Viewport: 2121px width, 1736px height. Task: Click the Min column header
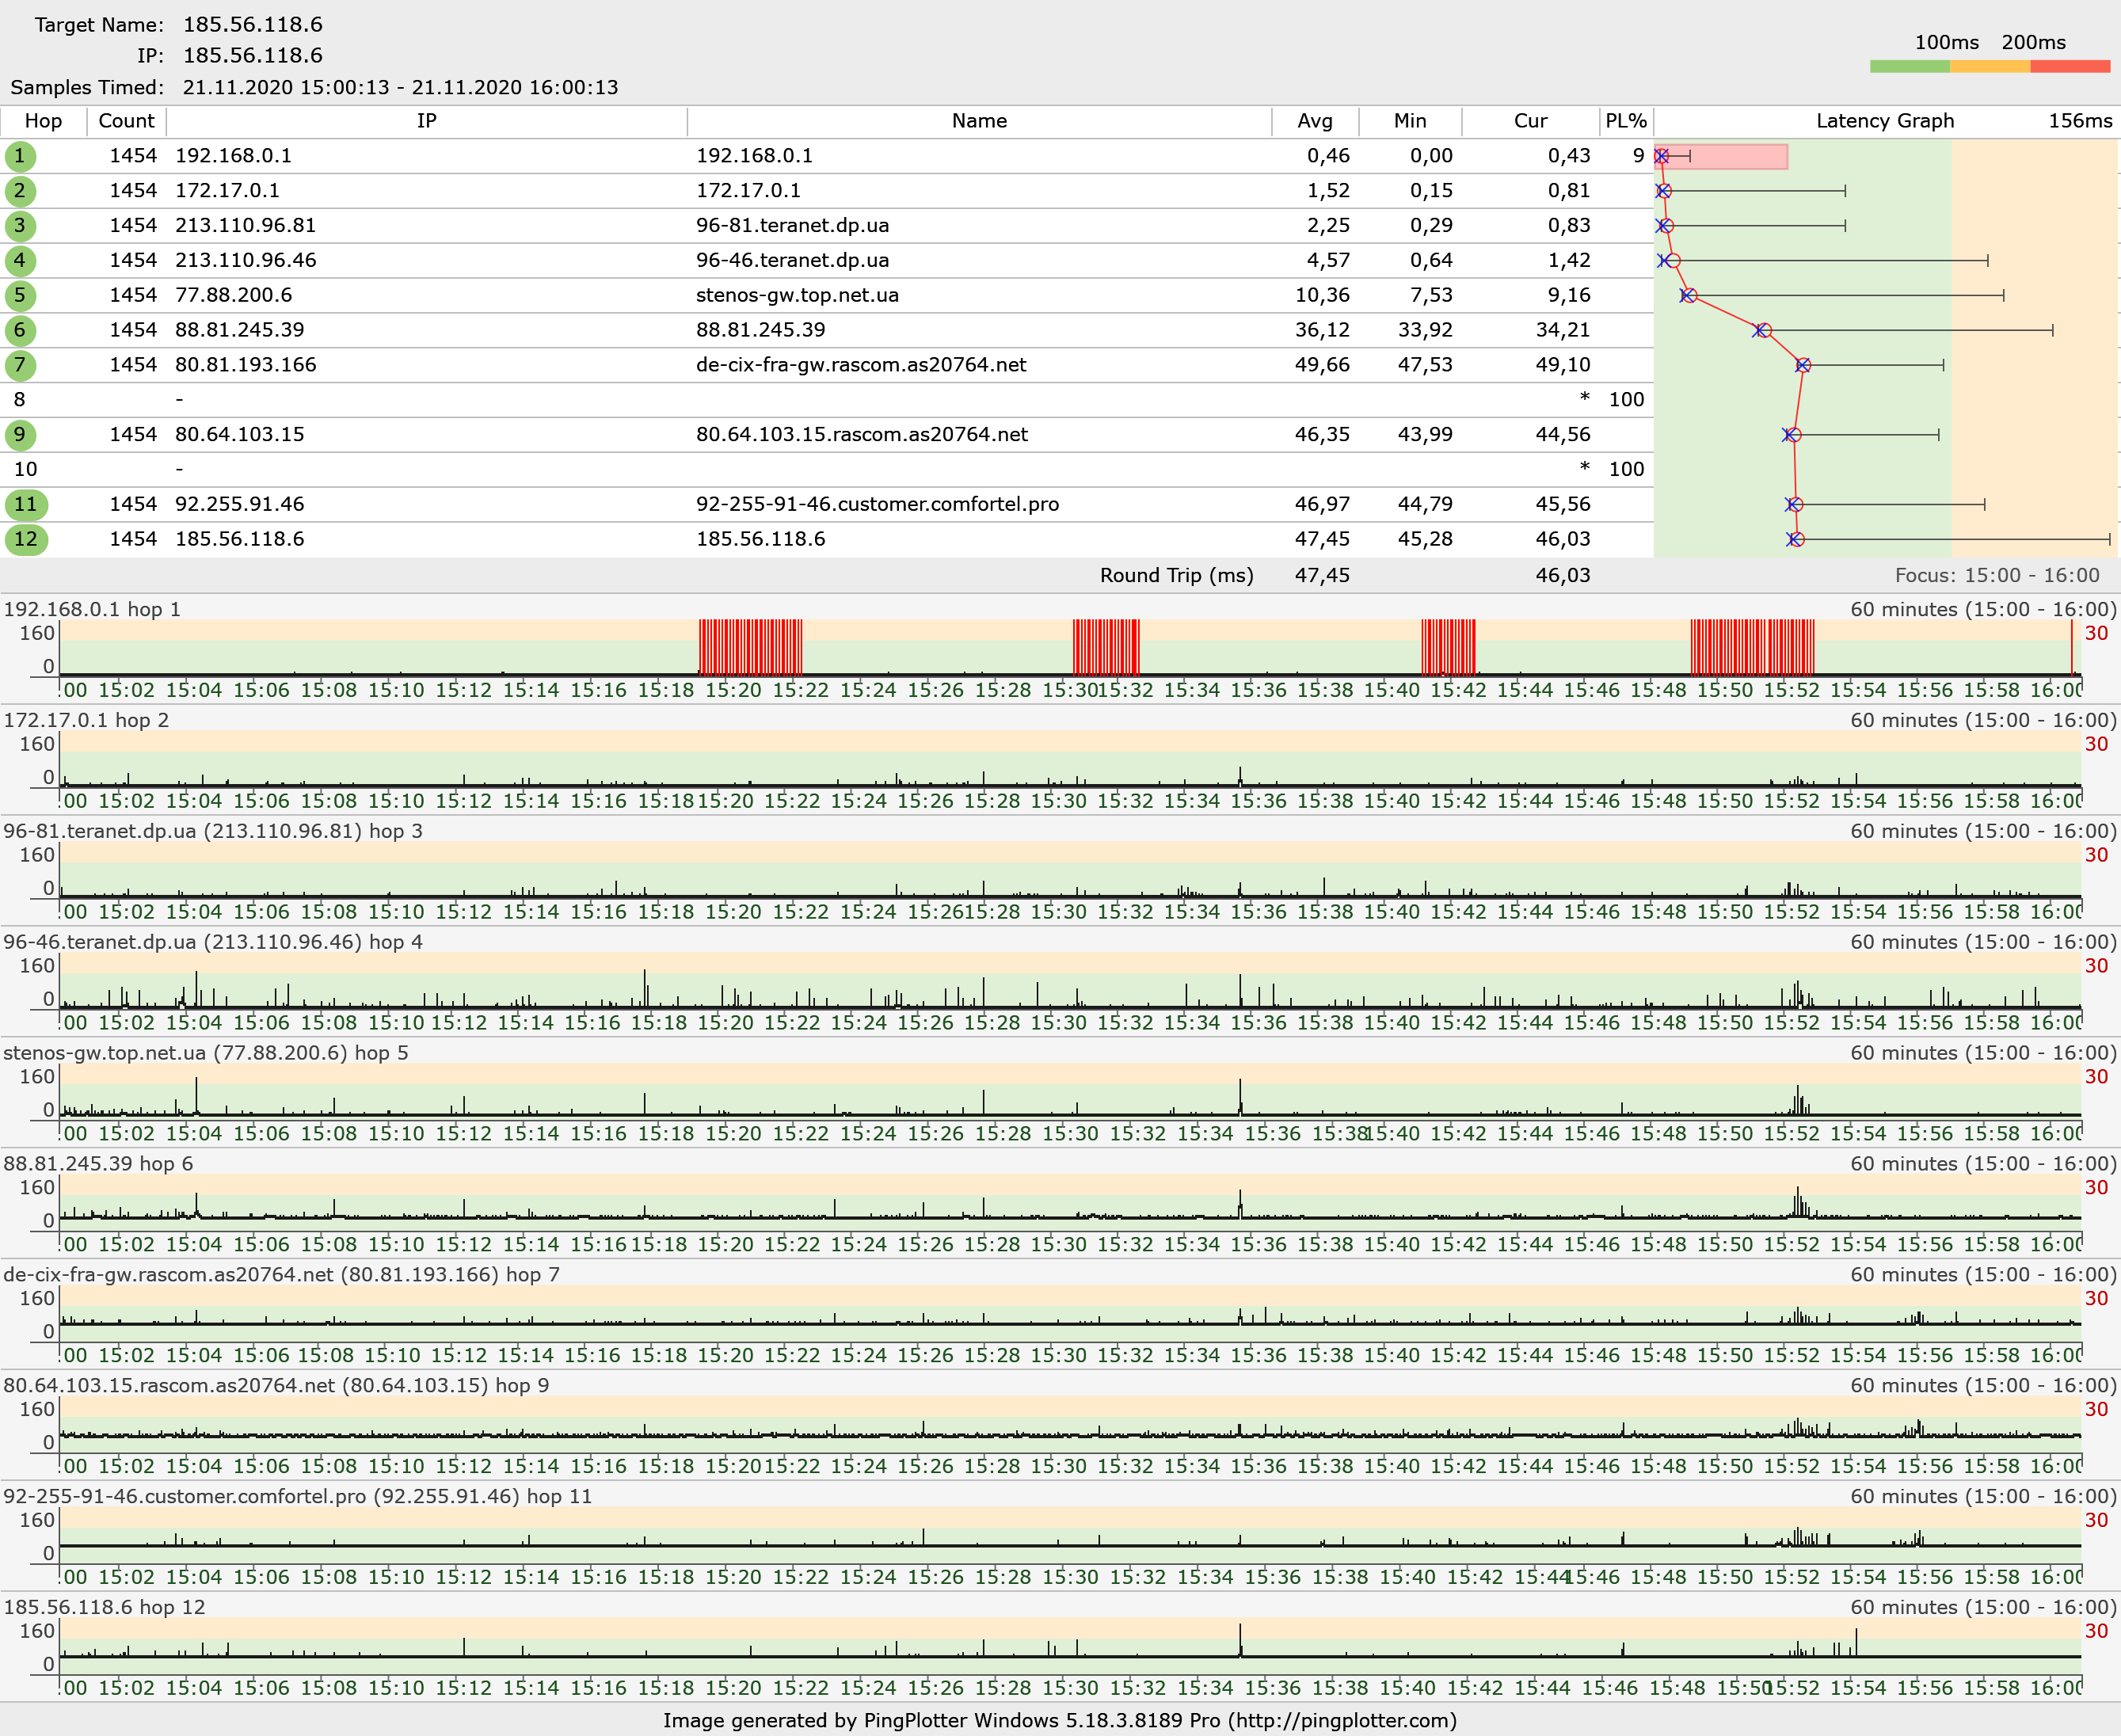click(x=1410, y=121)
